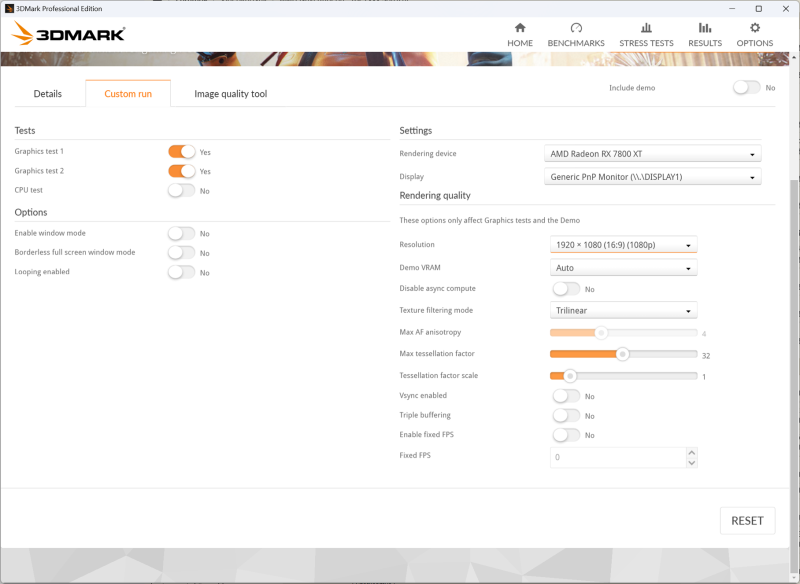
Task: Turn on Looping enabled
Action: pyautogui.click(x=182, y=272)
